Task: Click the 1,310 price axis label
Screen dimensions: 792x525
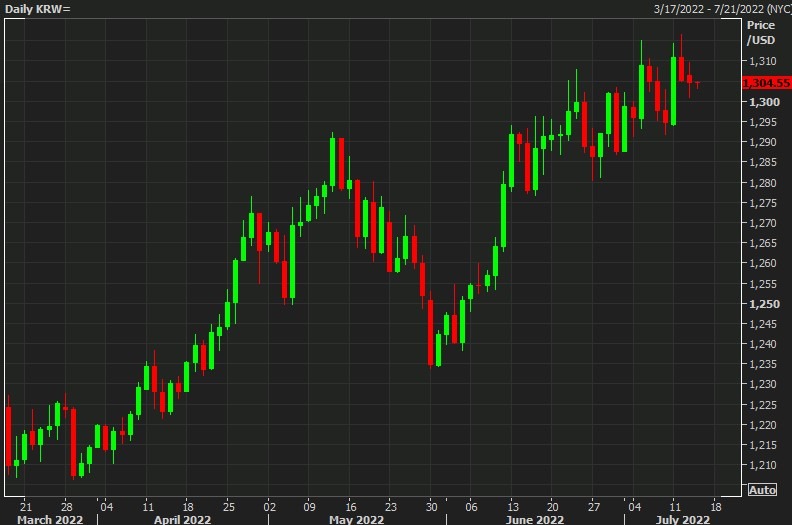Action: [763, 61]
